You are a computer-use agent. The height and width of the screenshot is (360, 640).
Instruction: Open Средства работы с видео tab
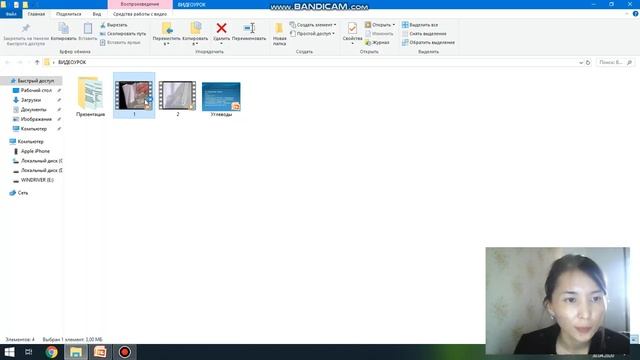pos(140,14)
